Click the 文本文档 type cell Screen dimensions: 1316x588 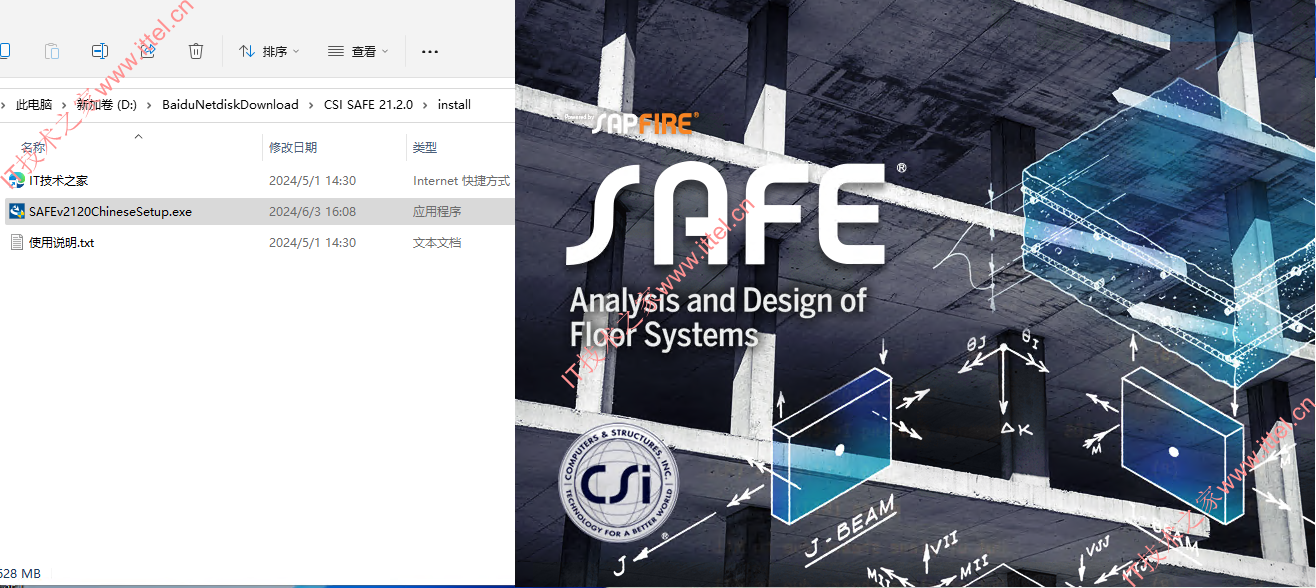click(437, 243)
